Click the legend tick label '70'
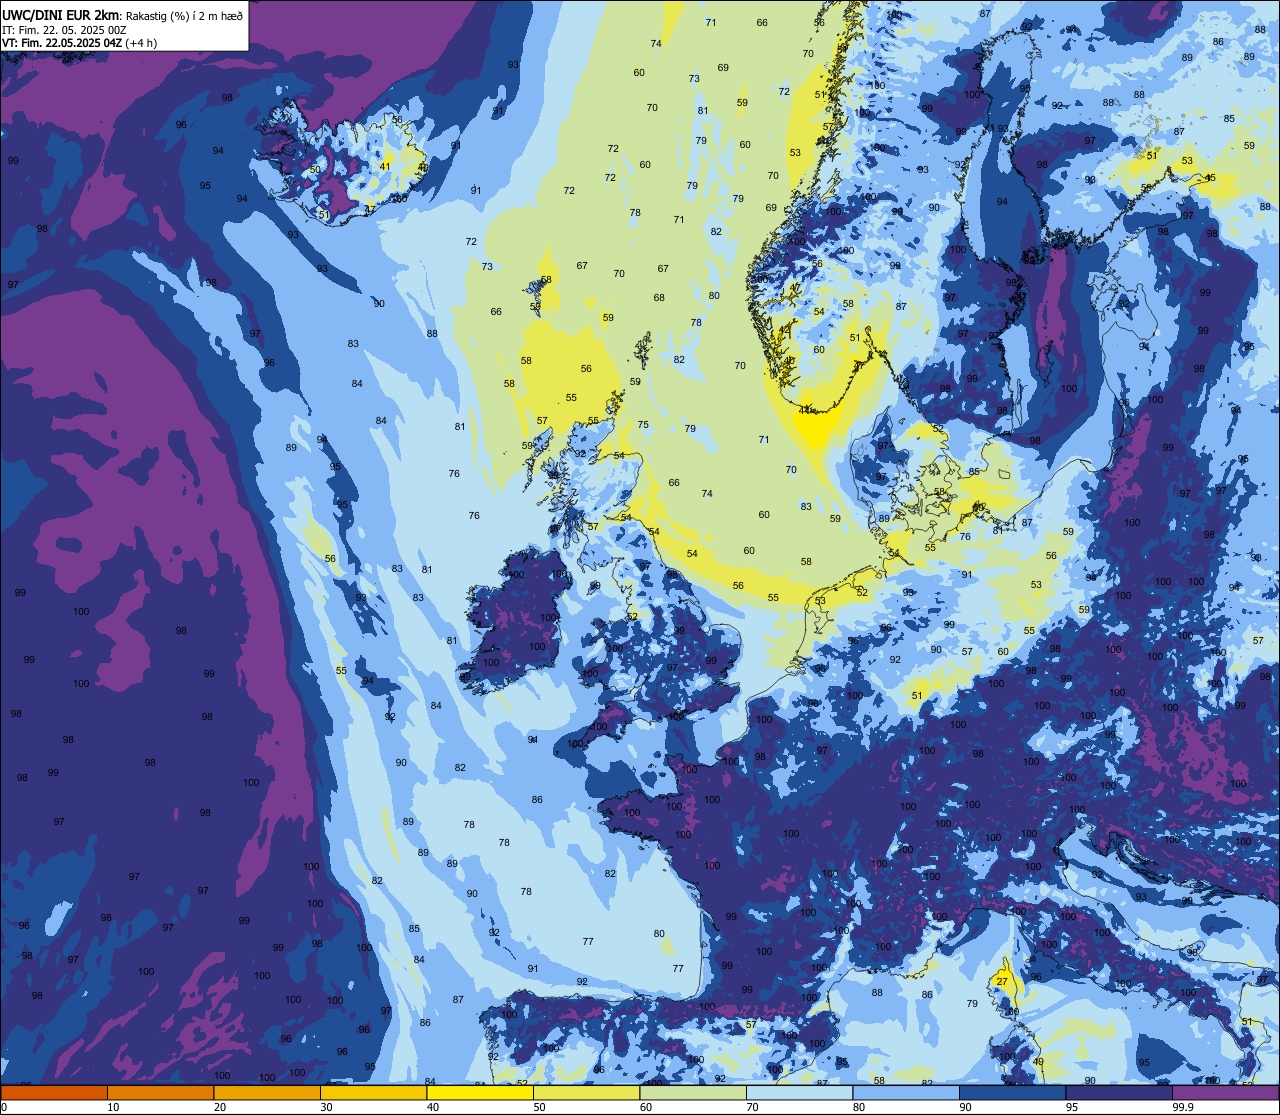 (752, 1107)
